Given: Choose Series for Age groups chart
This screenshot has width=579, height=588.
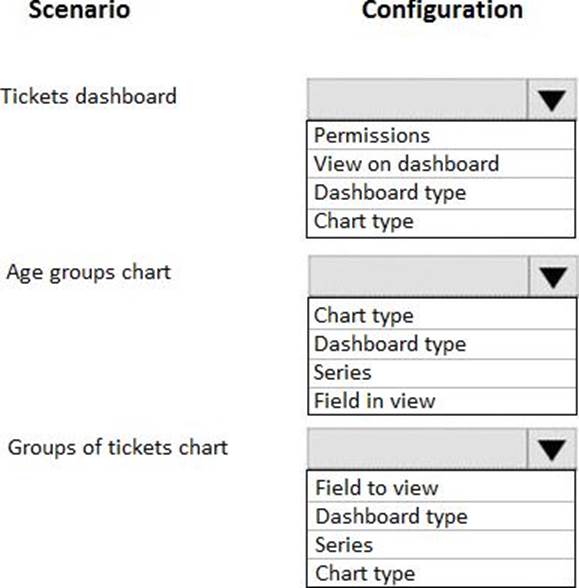Looking at the screenshot, I should [442, 373].
